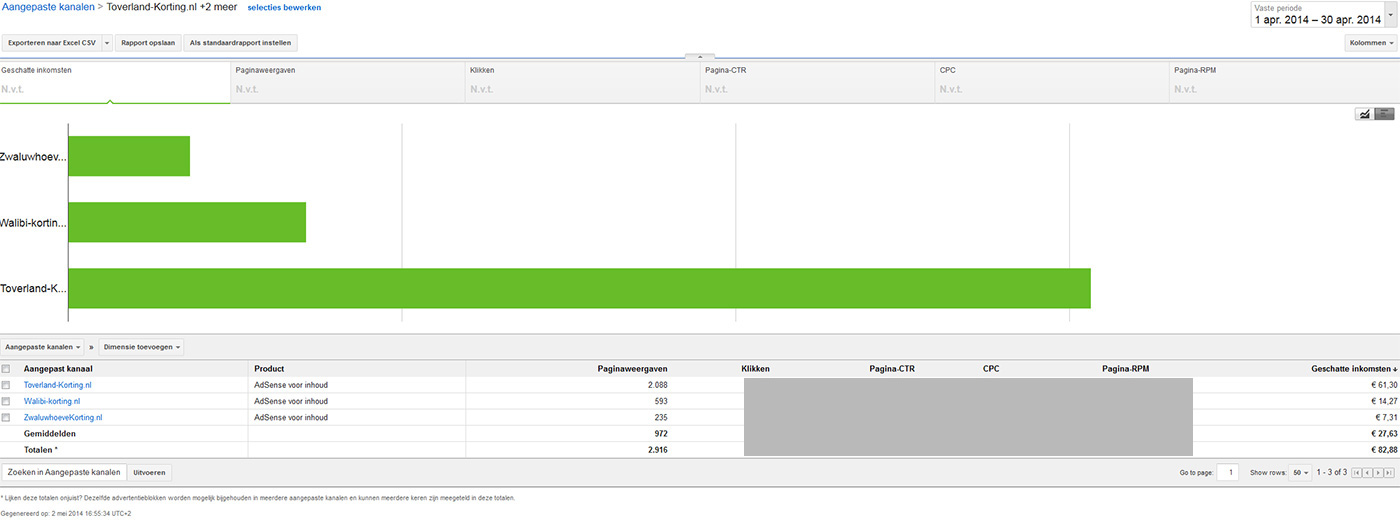Open the Show rows 50 dropdown

[1301, 472]
